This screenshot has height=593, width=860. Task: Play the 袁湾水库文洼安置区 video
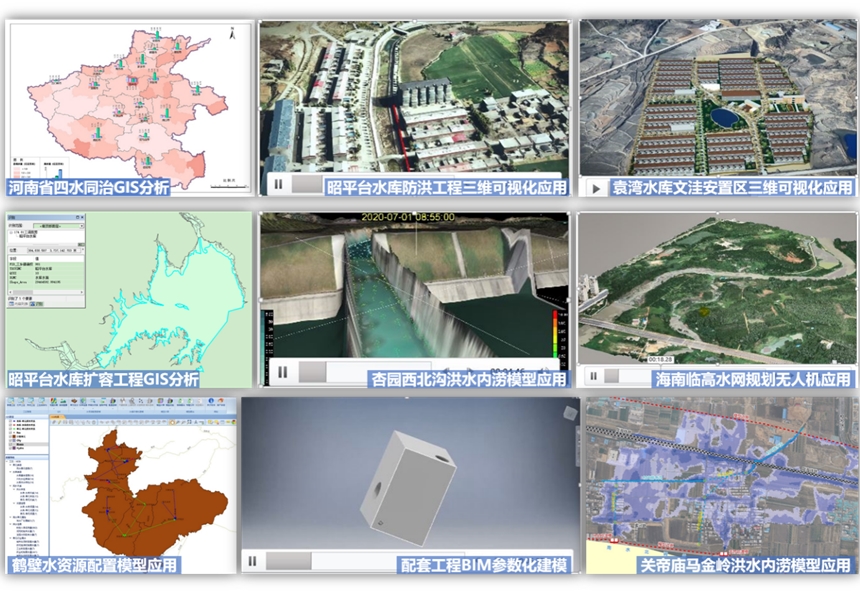point(596,187)
